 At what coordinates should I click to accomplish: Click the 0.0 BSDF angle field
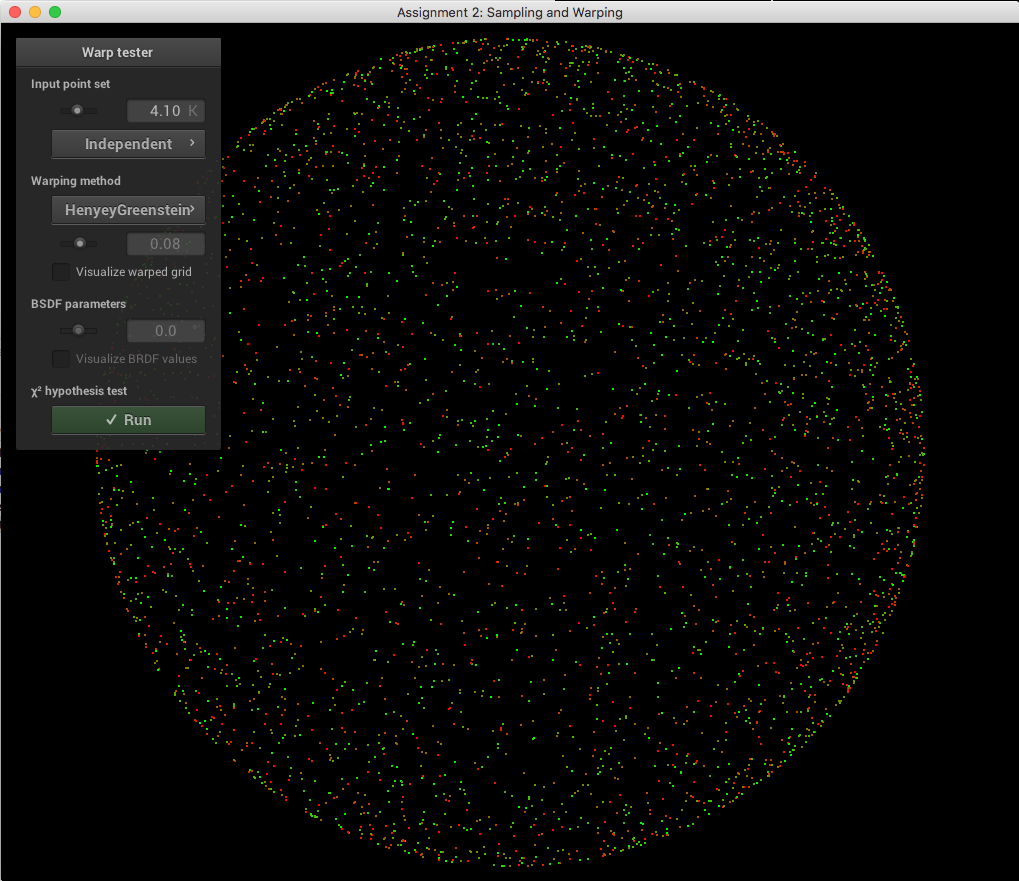[x=166, y=331]
